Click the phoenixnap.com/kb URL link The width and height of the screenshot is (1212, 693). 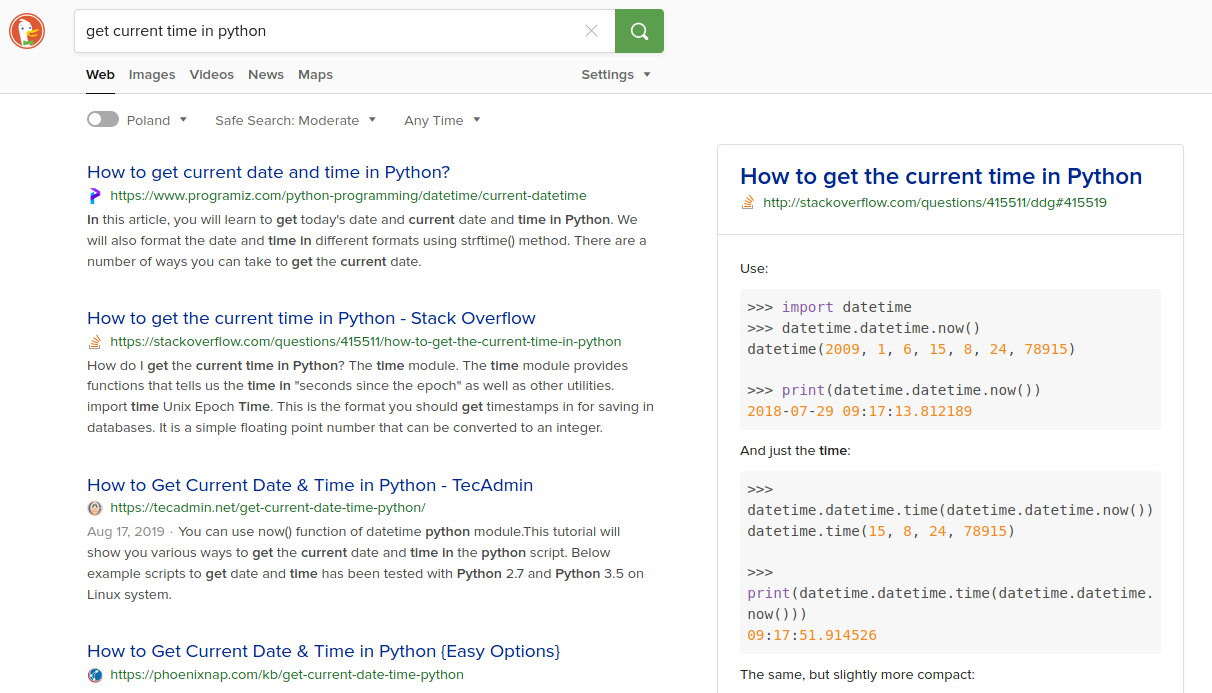(287, 675)
